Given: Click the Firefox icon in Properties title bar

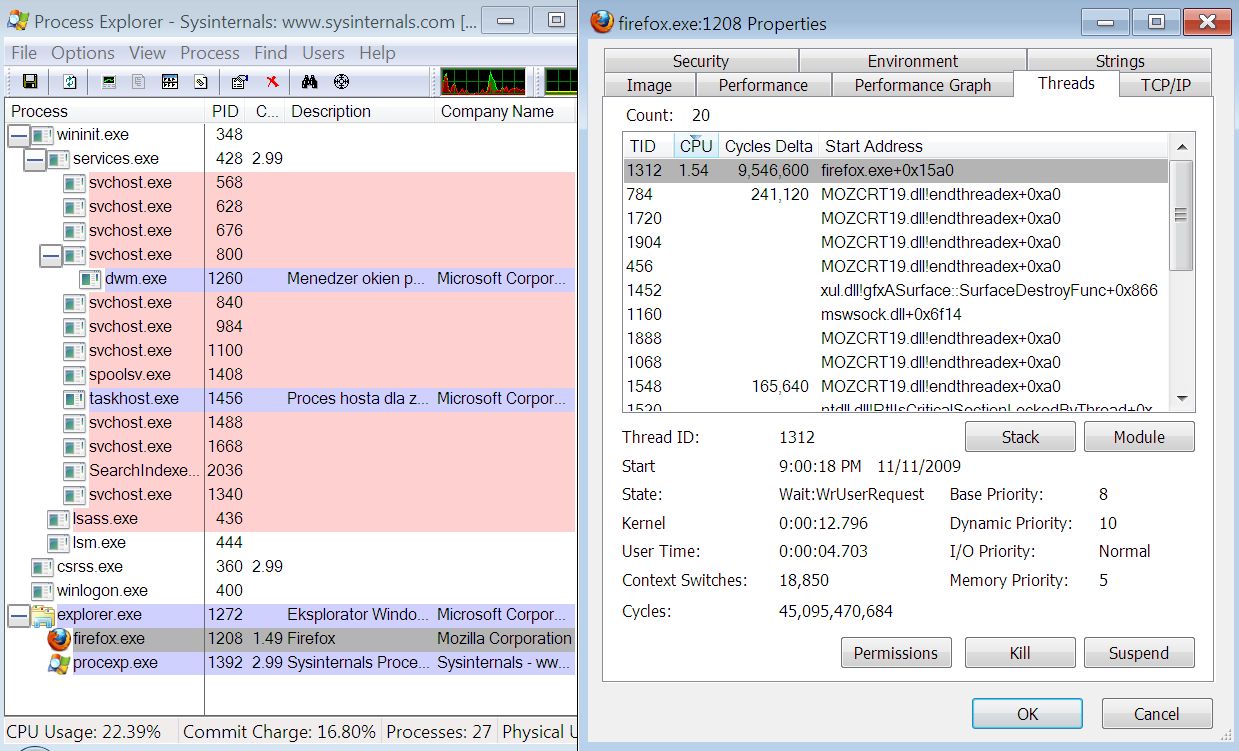Looking at the screenshot, I should click(x=602, y=22).
